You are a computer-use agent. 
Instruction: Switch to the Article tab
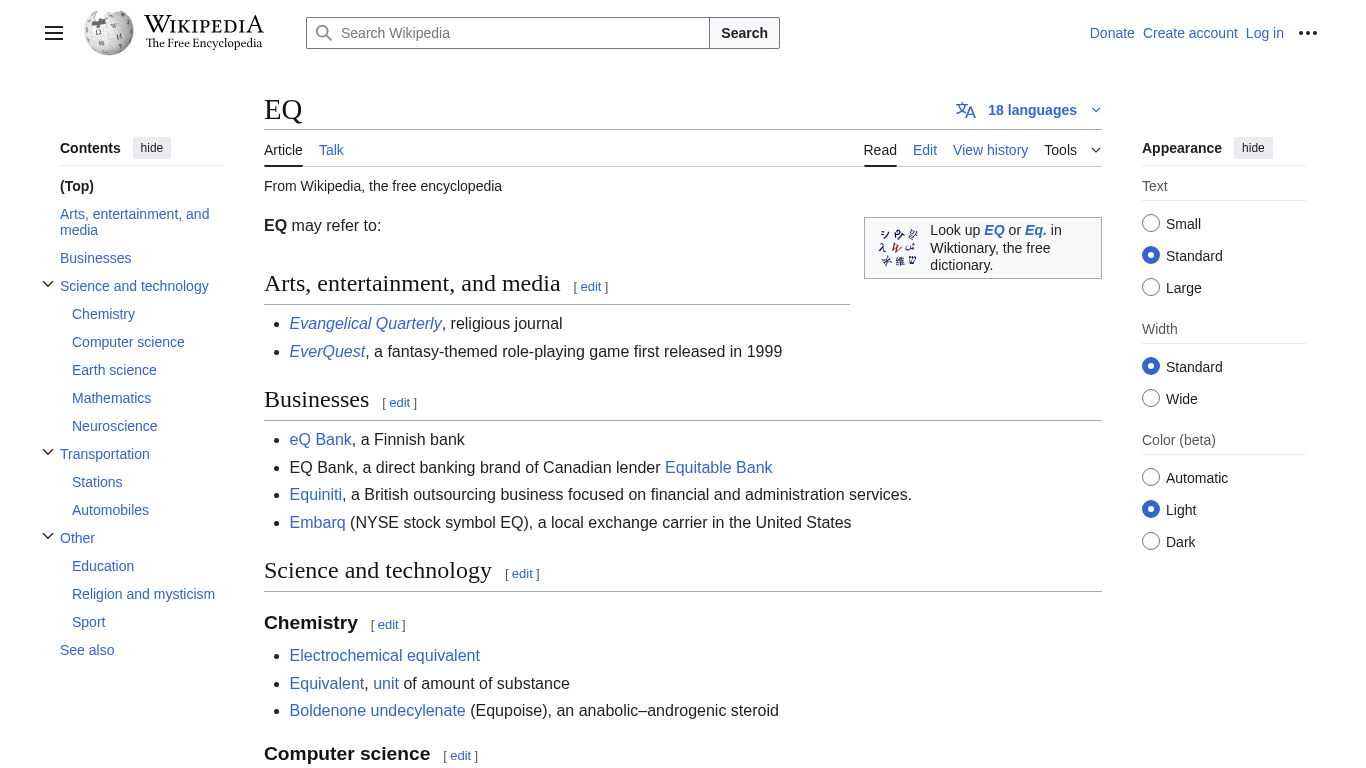coord(283,150)
